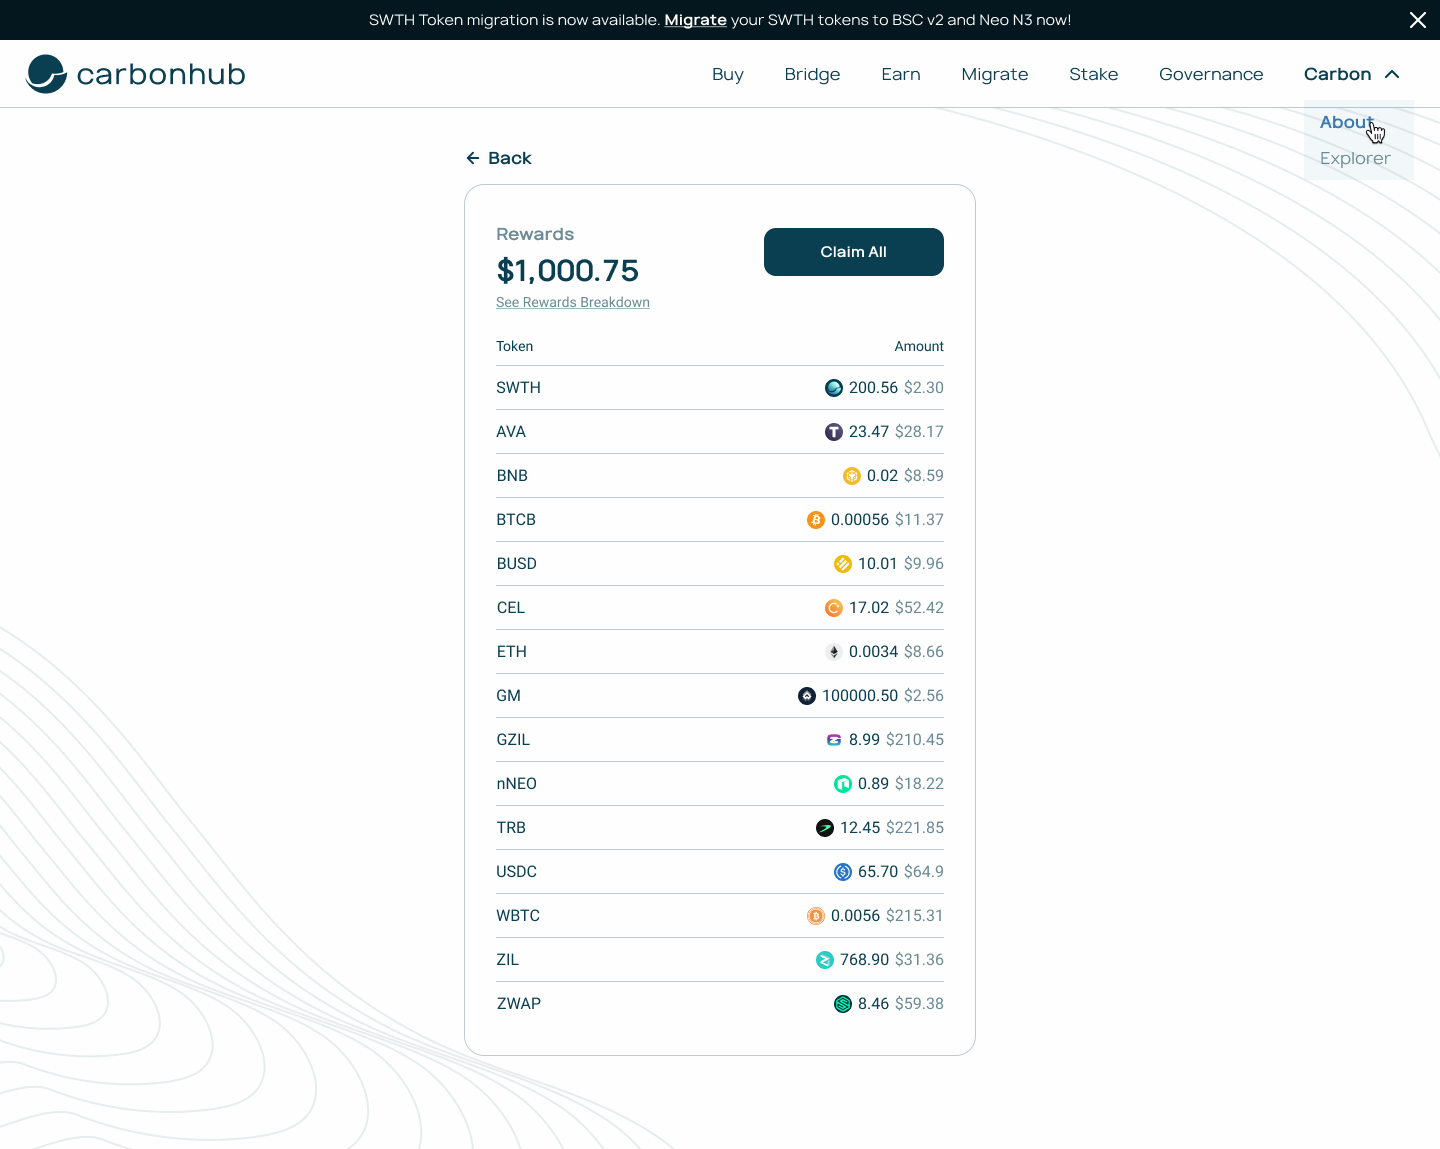Screen dimensions: 1440x1149
Task: Click the Token column header
Action: (x=514, y=347)
